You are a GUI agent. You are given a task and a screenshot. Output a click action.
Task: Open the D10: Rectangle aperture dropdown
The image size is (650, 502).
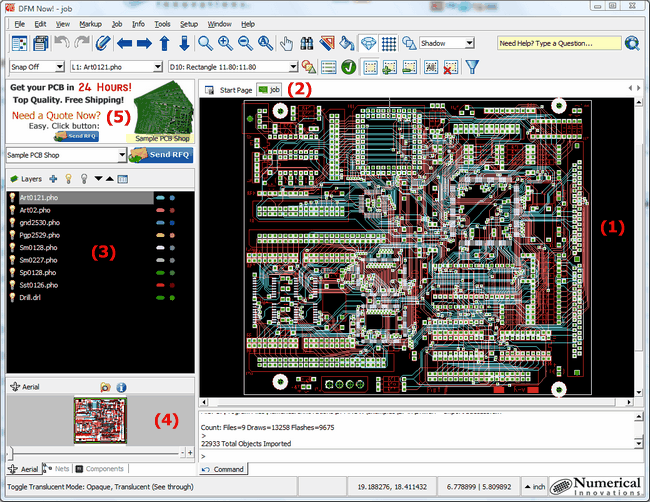[x=293, y=67]
